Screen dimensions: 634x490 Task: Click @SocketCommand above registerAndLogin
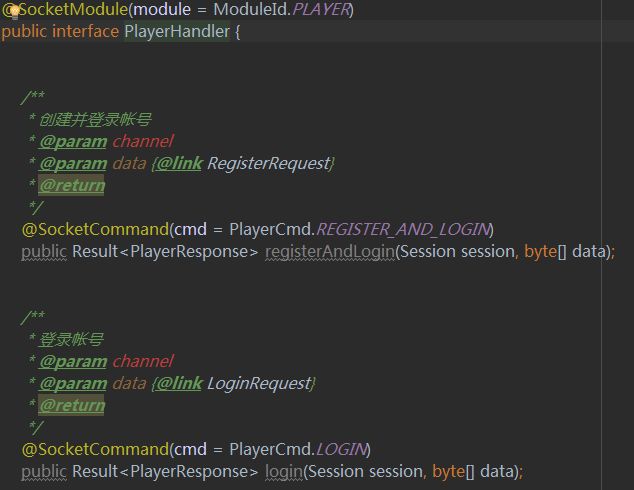pos(95,230)
